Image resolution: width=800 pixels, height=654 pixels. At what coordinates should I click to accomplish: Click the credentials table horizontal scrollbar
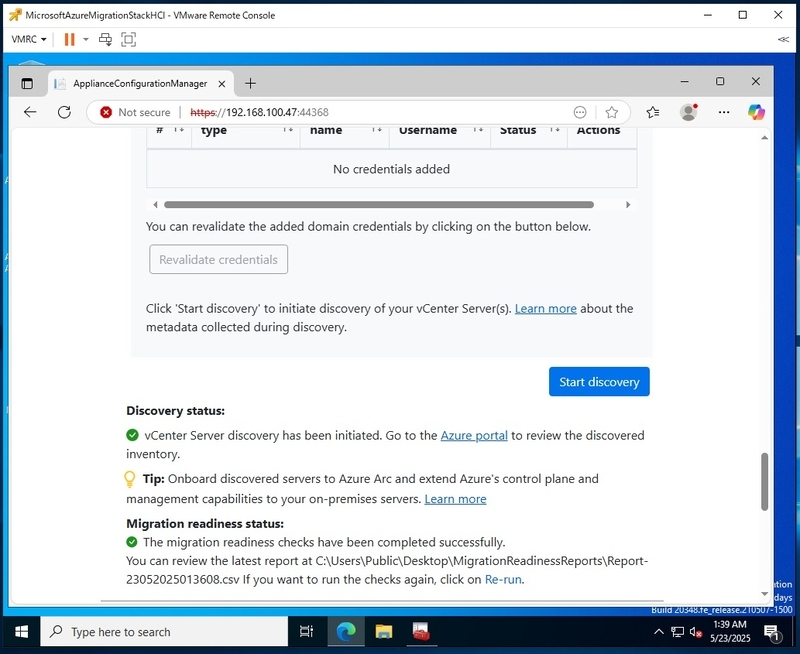click(x=379, y=205)
